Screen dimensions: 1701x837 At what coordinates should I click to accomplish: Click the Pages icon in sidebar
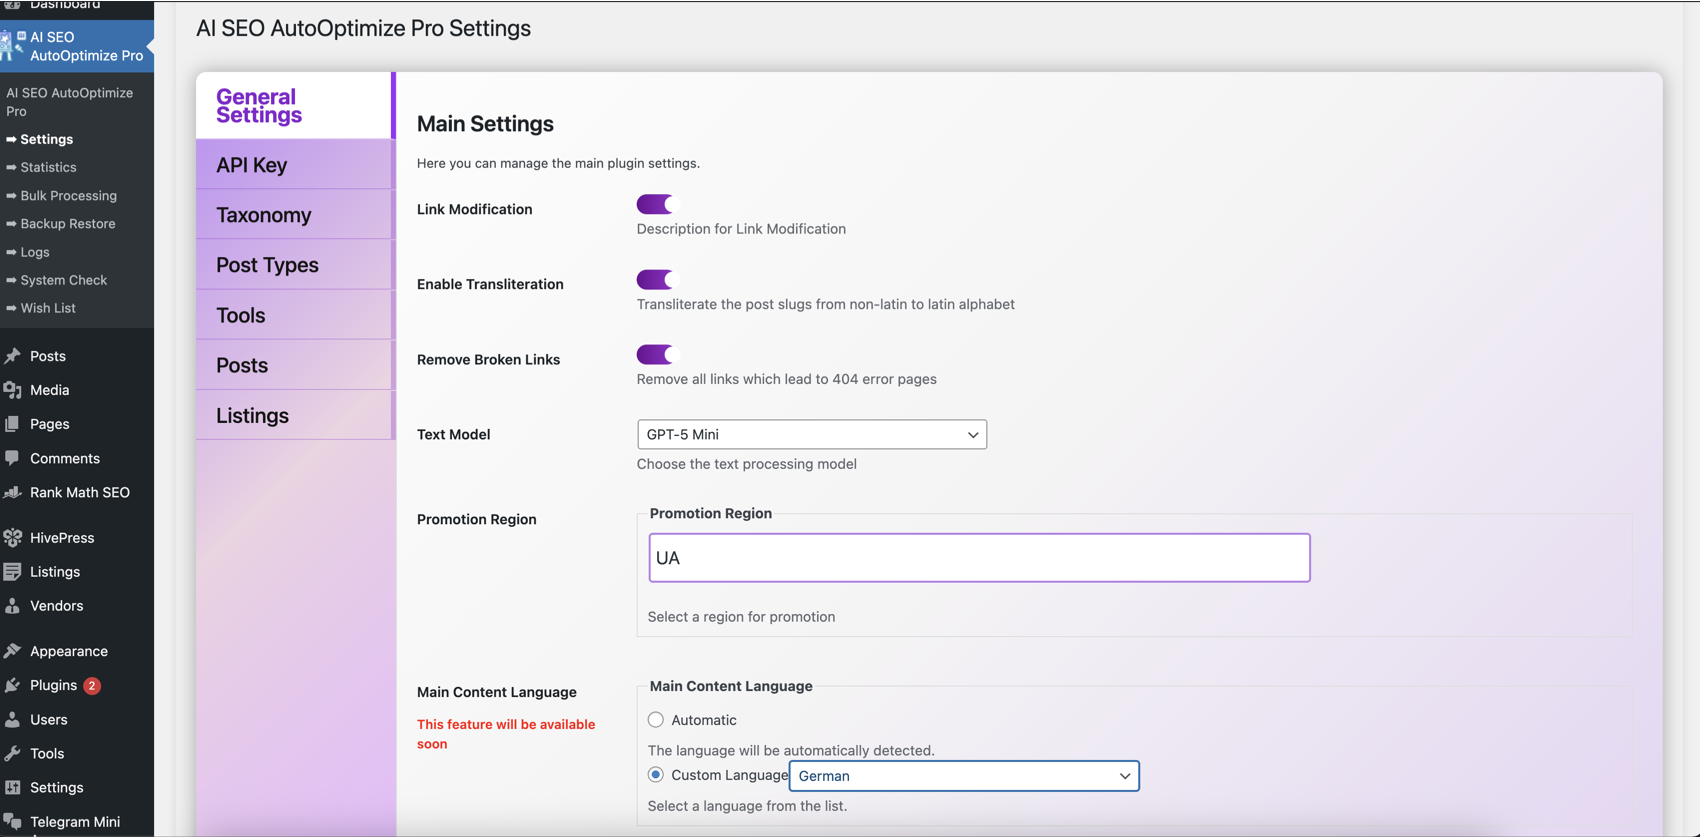(x=12, y=424)
